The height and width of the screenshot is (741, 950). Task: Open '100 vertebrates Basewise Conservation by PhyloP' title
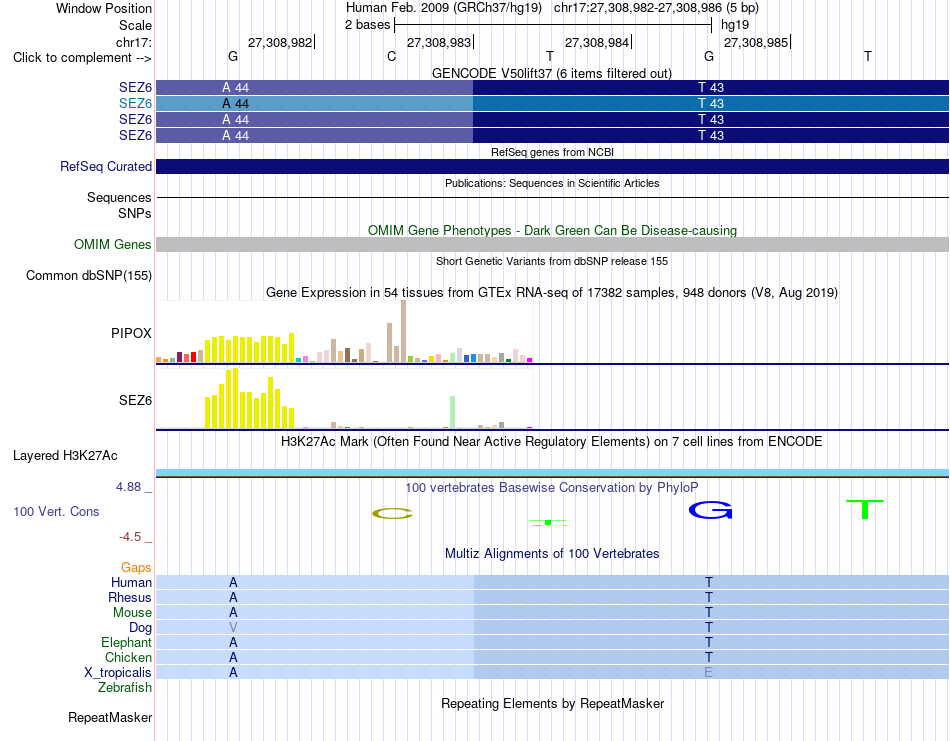(551, 488)
